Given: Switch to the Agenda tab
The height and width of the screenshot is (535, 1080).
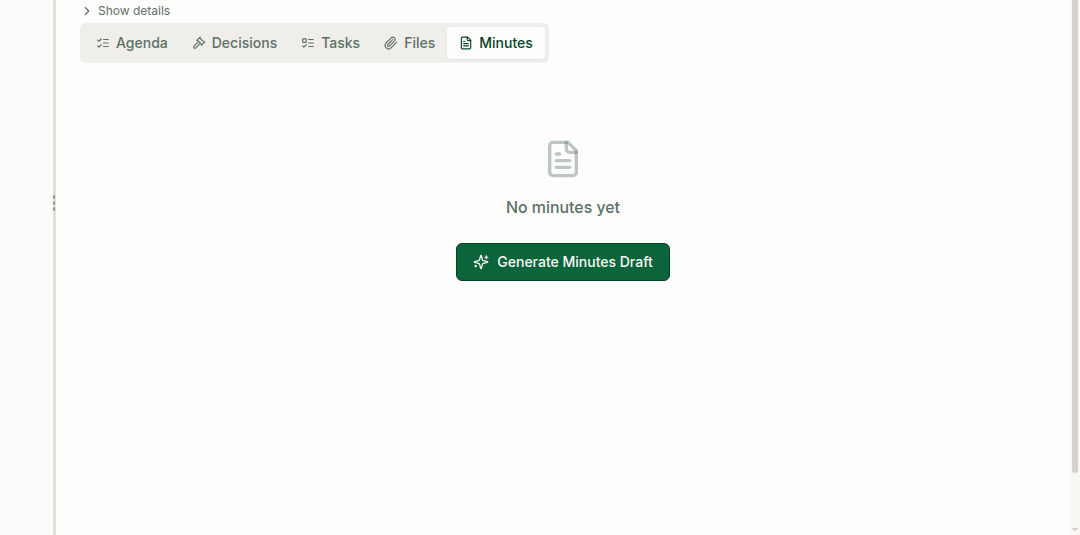Looking at the screenshot, I should tap(132, 43).
